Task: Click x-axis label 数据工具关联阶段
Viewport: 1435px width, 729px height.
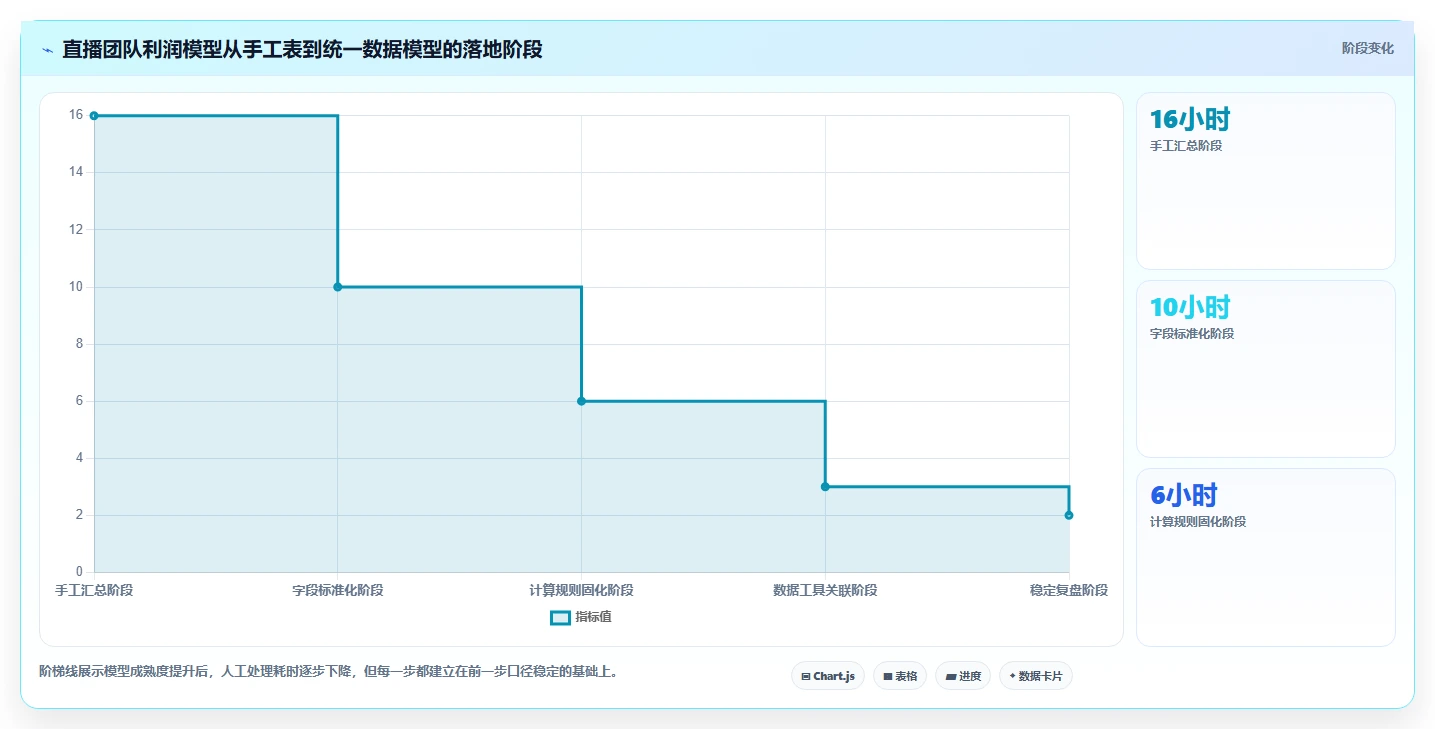Action: click(x=825, y=590)
